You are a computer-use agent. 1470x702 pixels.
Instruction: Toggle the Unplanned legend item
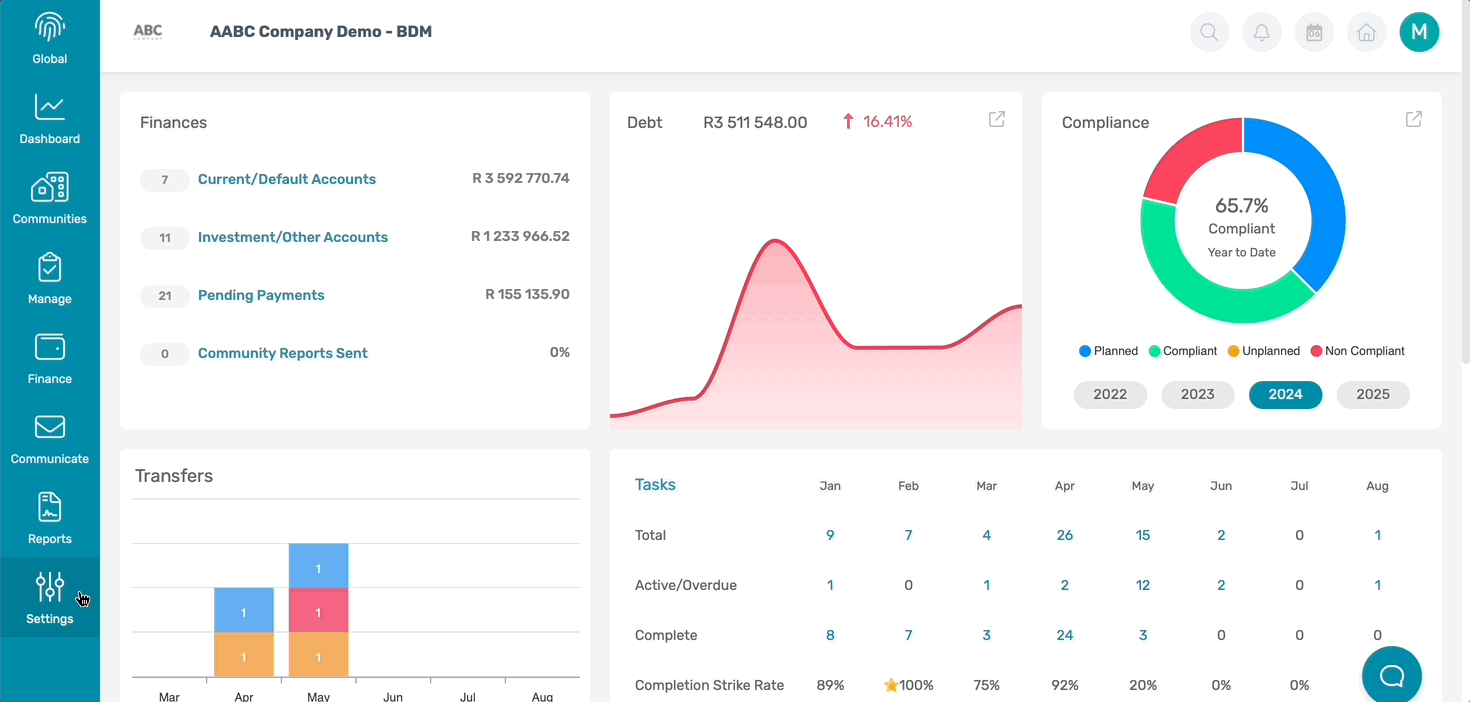point(1264,351)
